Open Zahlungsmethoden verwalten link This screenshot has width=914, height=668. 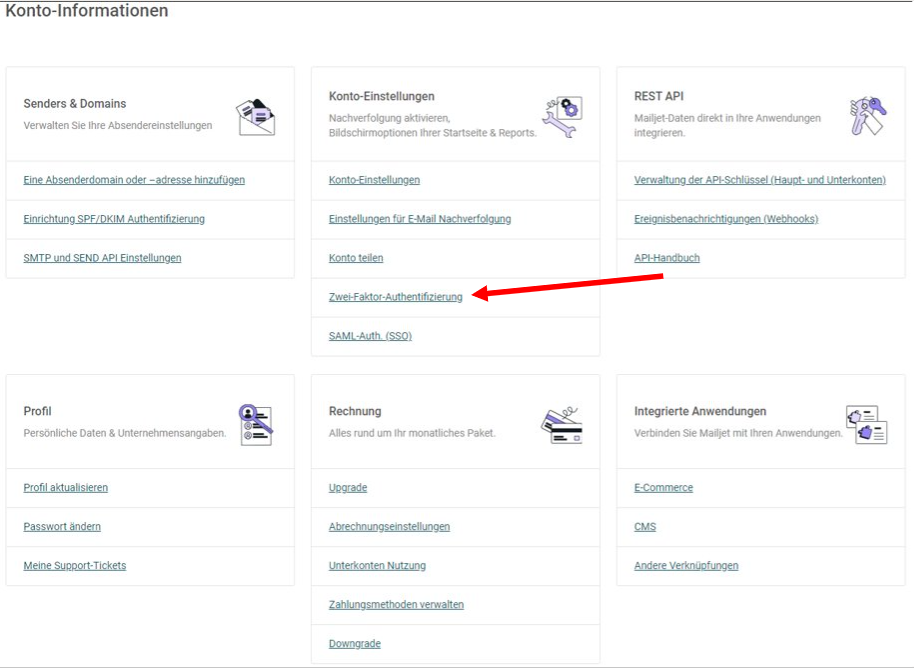tap(396, 604)
